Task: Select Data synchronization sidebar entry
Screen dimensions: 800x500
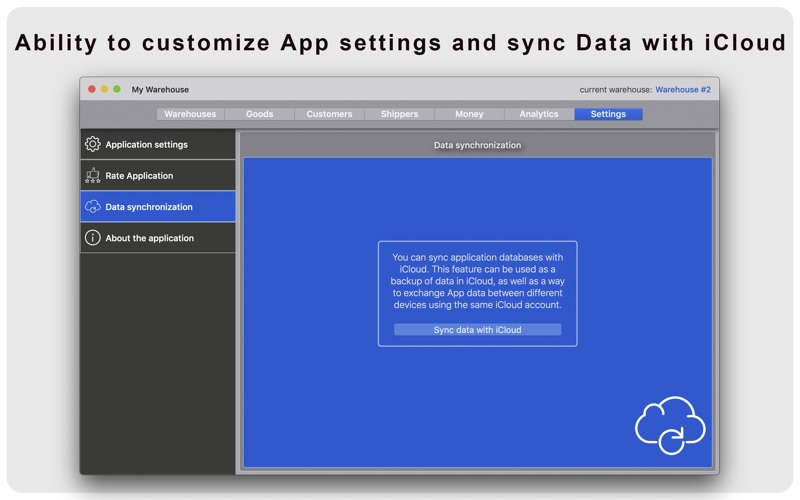Action: 158,207
